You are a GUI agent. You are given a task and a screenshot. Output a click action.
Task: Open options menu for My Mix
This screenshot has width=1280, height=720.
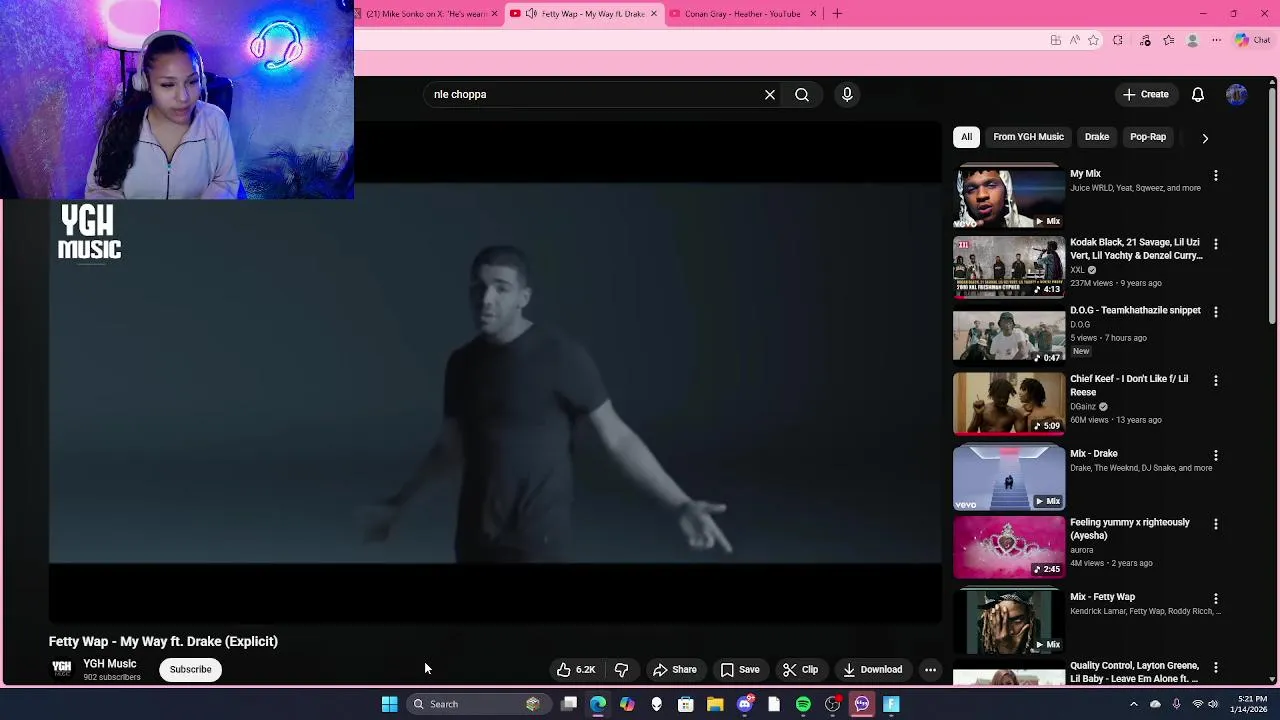(x=1216, y=175)
